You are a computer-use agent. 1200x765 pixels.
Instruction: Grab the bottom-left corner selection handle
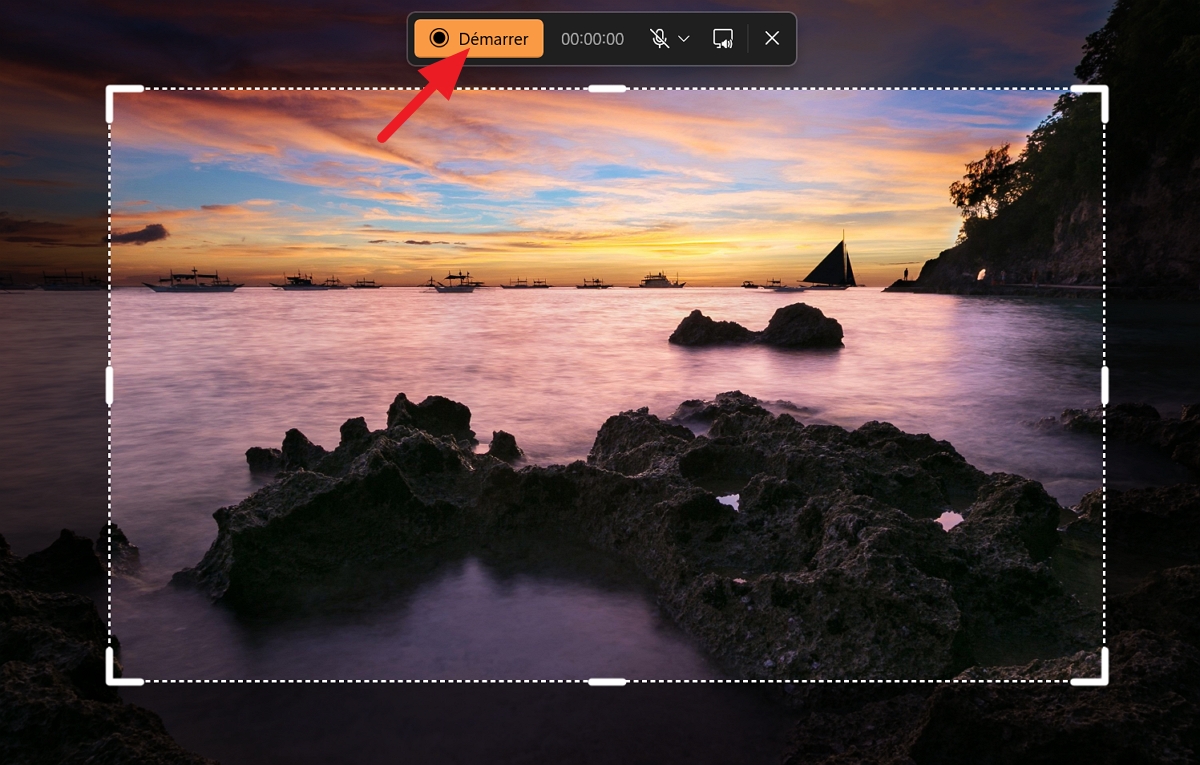(x=124, y=667)
